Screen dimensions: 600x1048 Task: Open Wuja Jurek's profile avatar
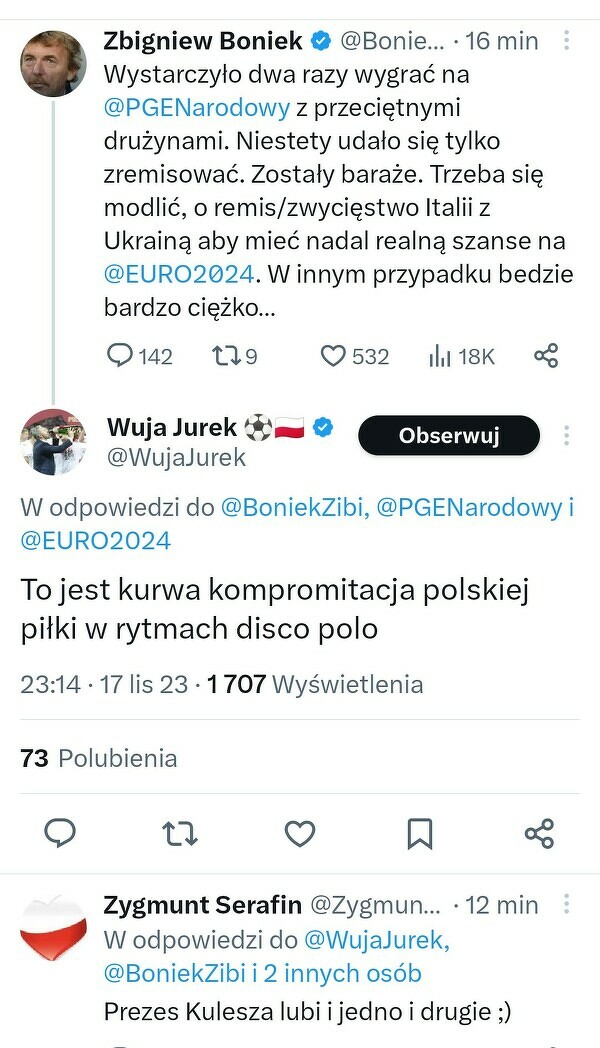pyautogui.click(x=54, y=441)
